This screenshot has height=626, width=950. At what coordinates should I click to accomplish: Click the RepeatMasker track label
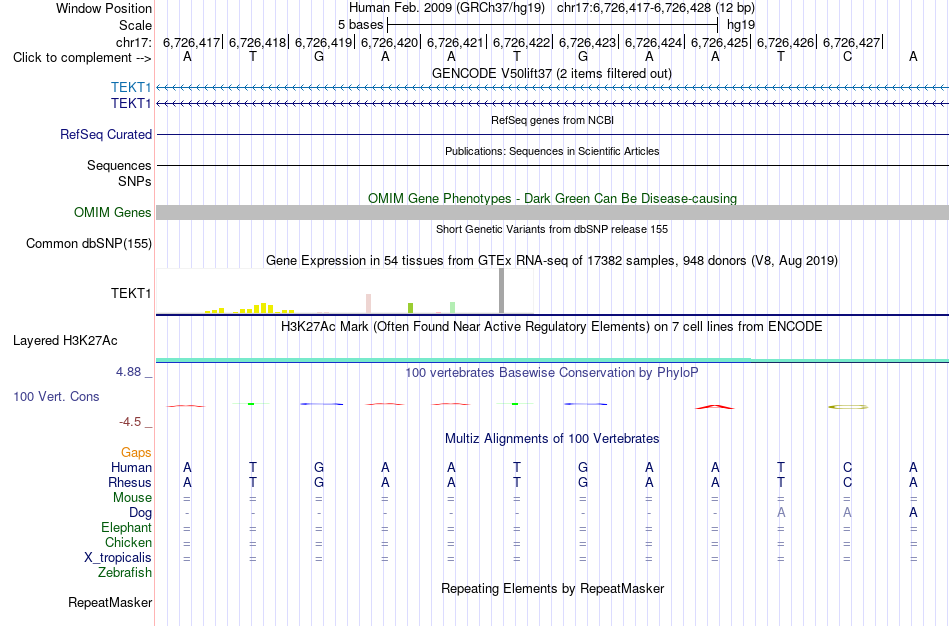pyautogui.click(x=110, y=602)
